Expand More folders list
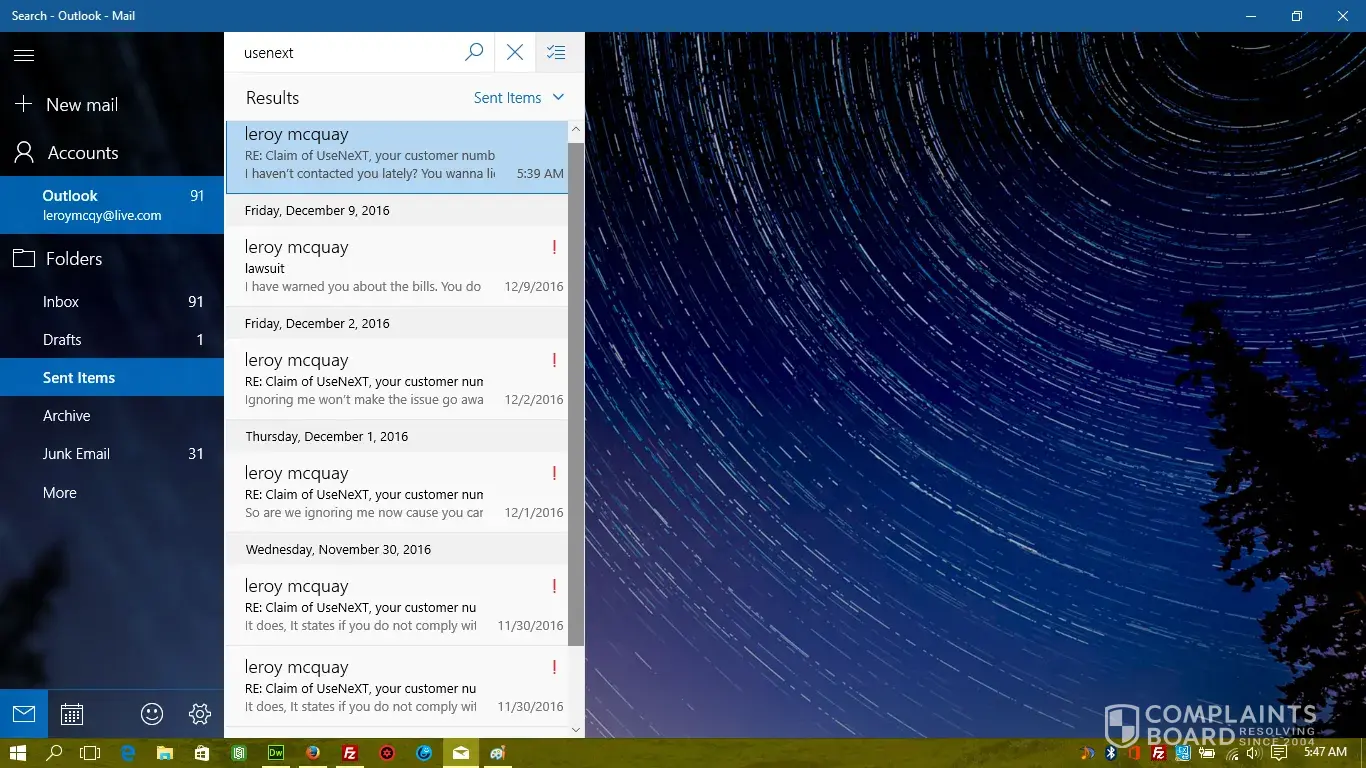Image resolution: width=1366 pixels, height=768 pixels. point(60,493)
